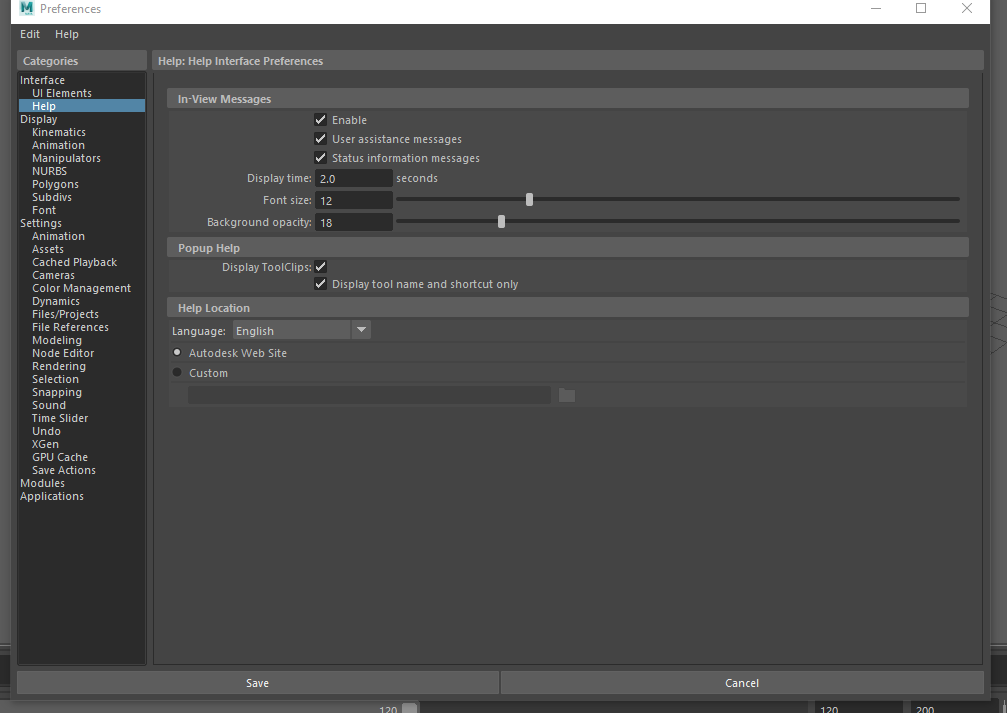
Task: Disable the Enable checkbox under In-View Messages
Action: pos(320,119)
